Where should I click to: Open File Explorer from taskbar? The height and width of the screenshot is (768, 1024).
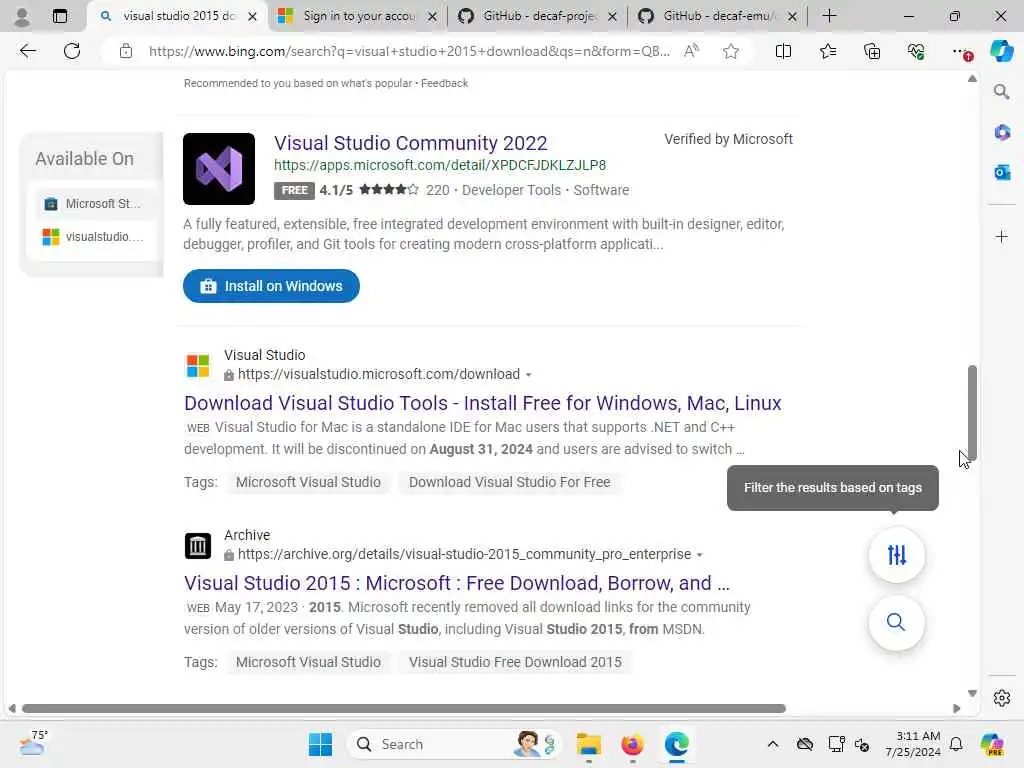[x=588, y=744]
